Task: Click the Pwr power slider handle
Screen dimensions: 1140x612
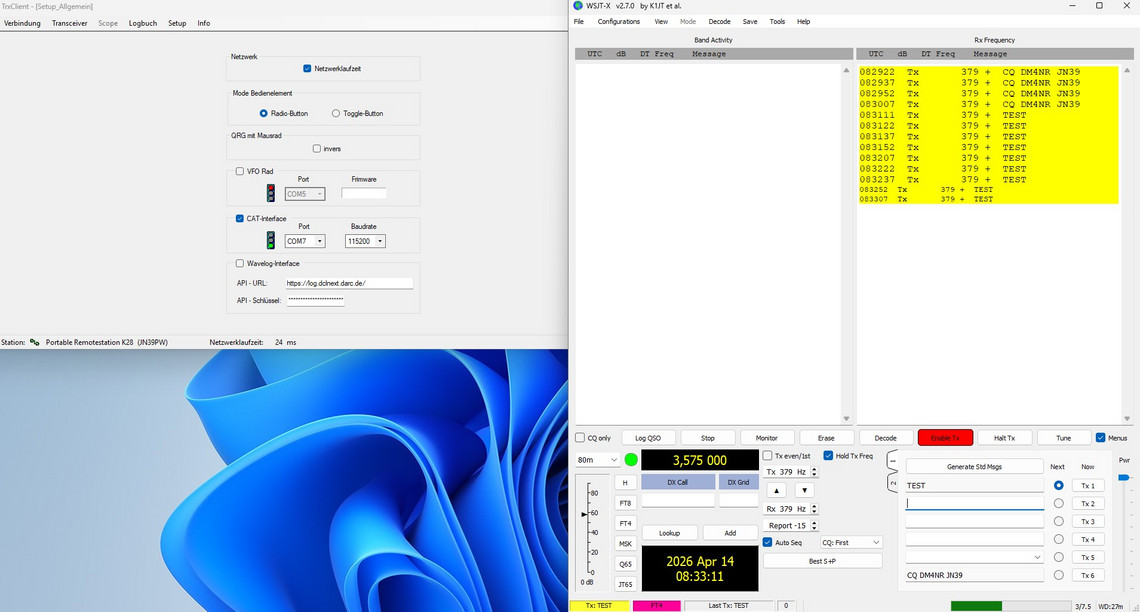Action: (1124, 478)
